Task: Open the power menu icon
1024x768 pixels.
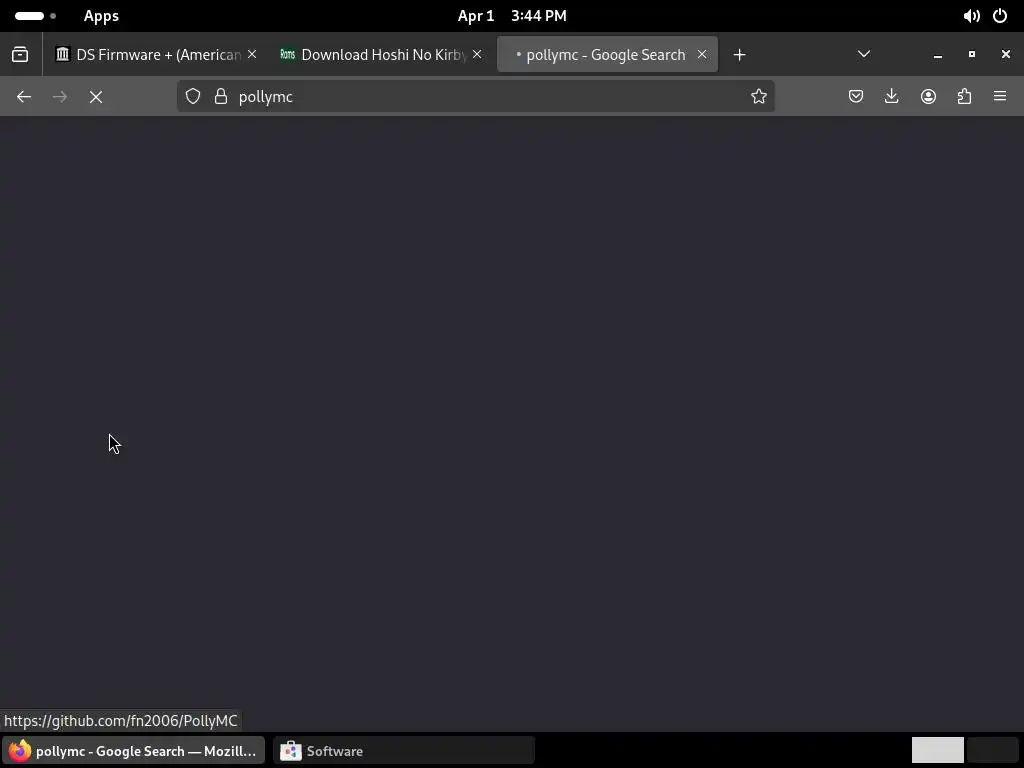Action: coord(1000,16)
